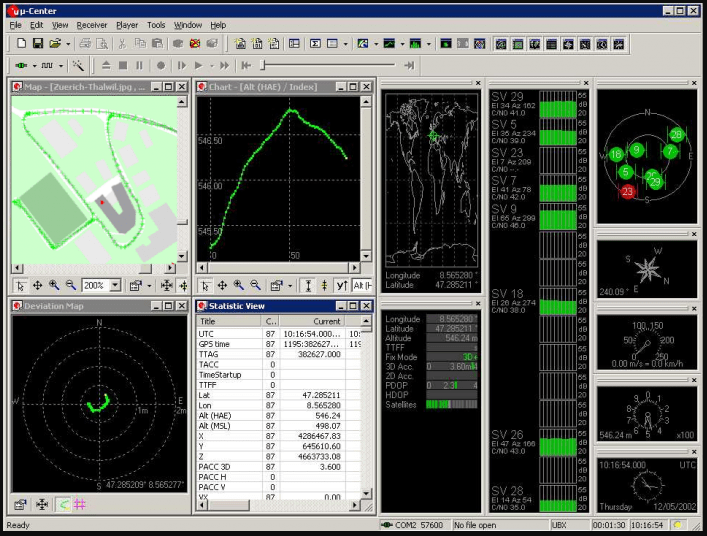Toggle the green angle button in Deviation Map

tap(62, 505)
